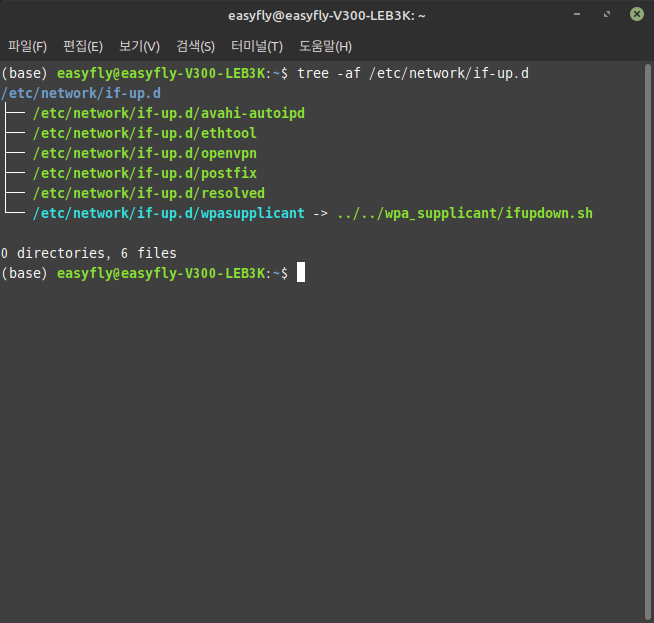Click the openvpn path line

(145, 153)
